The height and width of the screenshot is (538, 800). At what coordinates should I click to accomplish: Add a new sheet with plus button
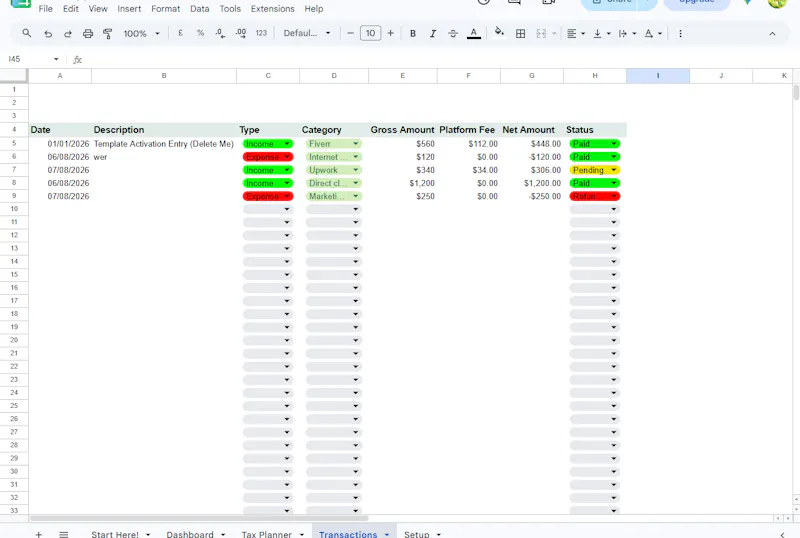(x=39, y=534)
